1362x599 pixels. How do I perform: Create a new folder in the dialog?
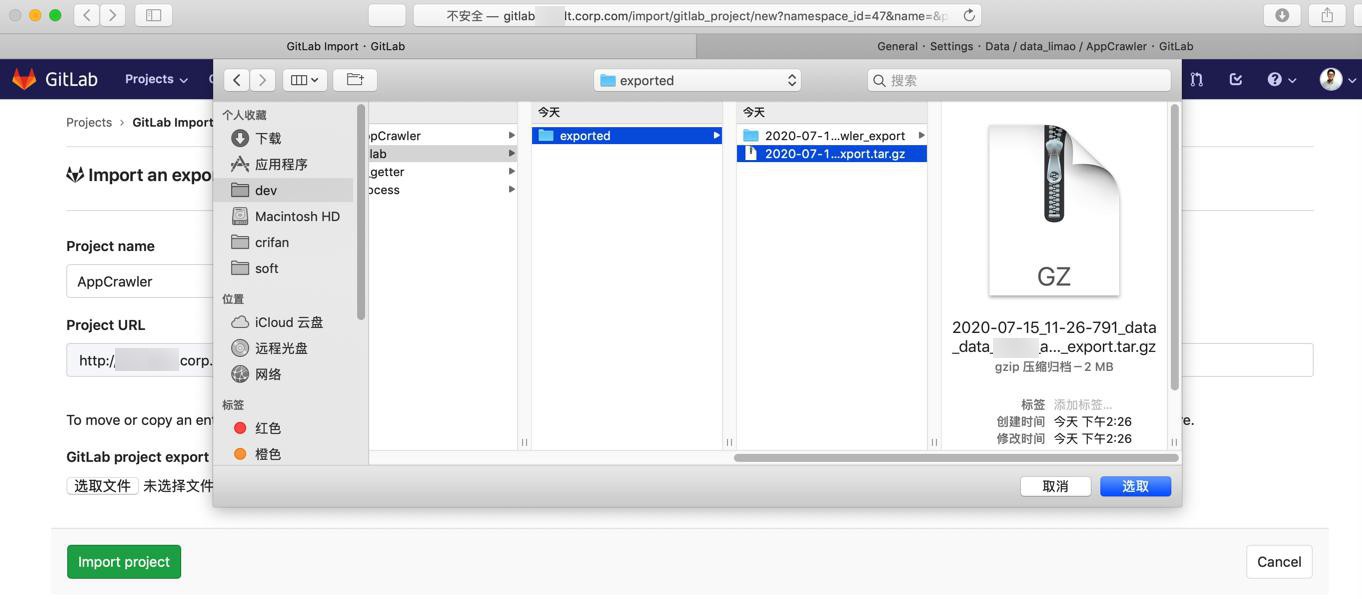355,80
